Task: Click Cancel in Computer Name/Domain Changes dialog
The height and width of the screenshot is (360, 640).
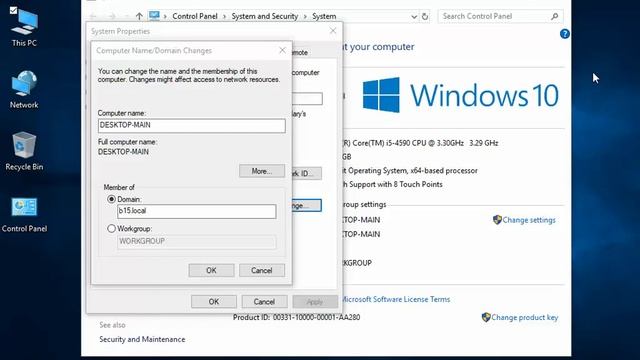Action: 262,270
